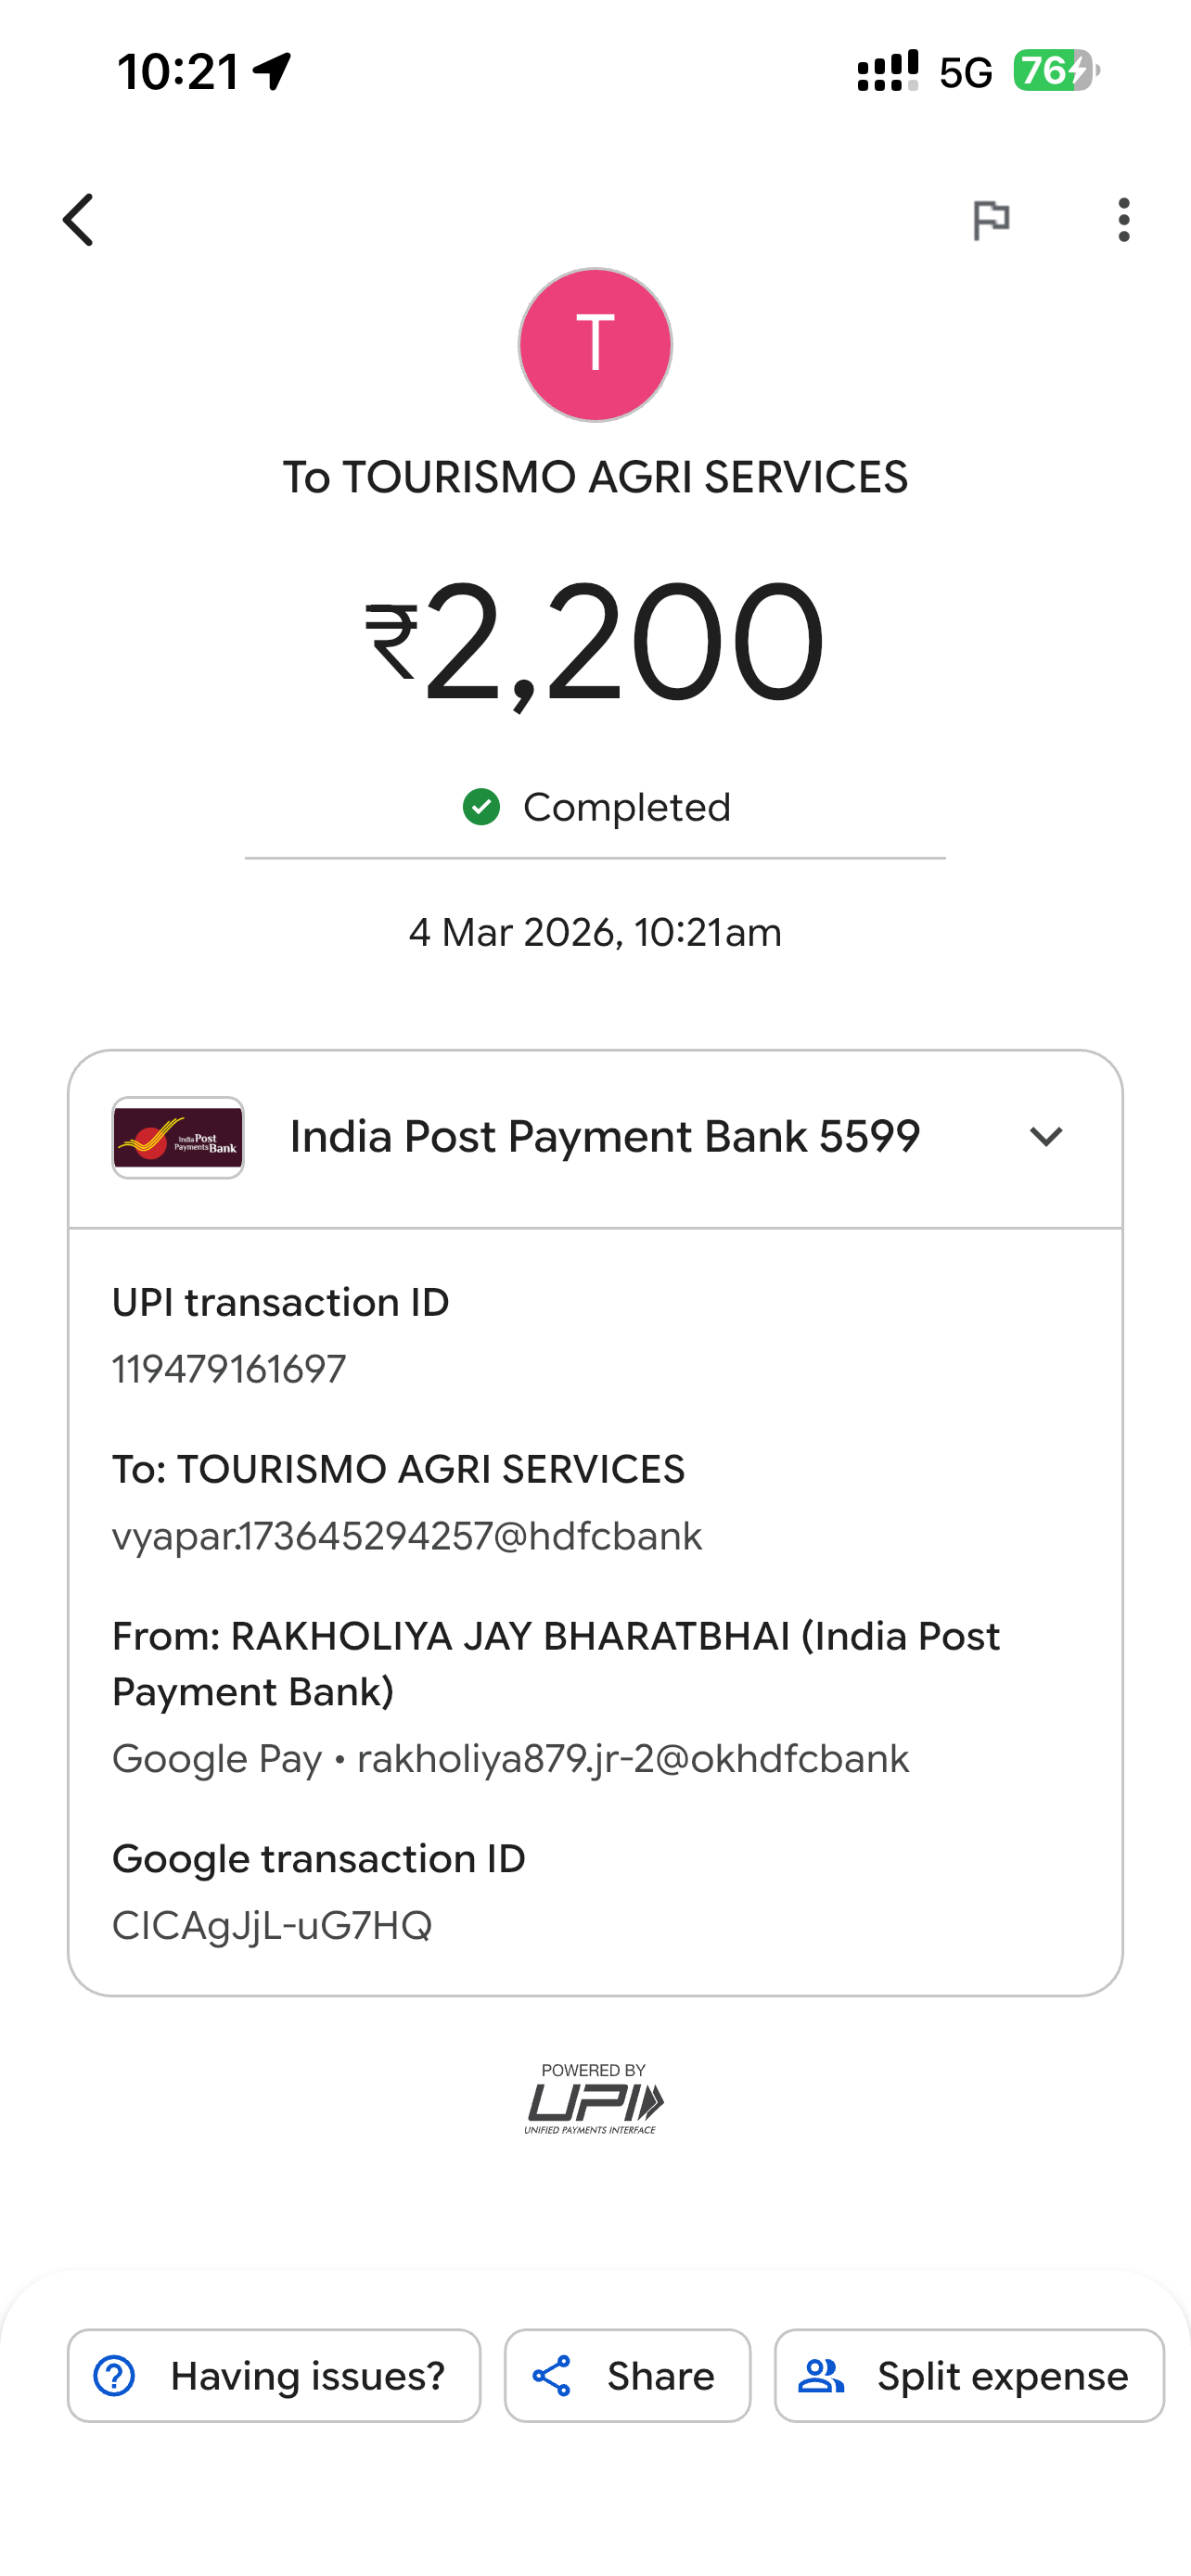The image size is (1191, 2576).
Task: Tap the flag report icon
Action: 991,220
